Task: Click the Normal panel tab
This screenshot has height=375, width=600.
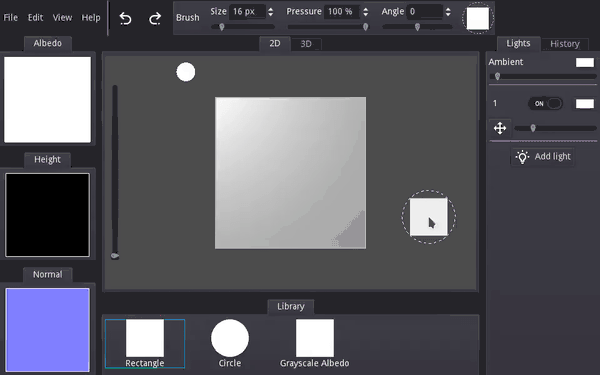Action: (47, 274)
